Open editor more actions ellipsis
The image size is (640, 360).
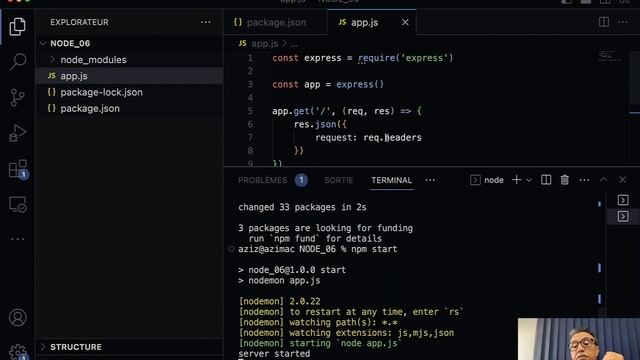click(x=623, y=22)
